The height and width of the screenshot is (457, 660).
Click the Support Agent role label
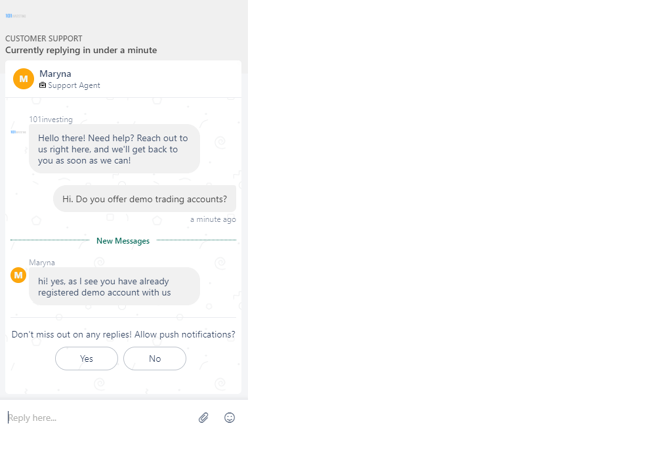pyautogui.click(x=74, y=85)
